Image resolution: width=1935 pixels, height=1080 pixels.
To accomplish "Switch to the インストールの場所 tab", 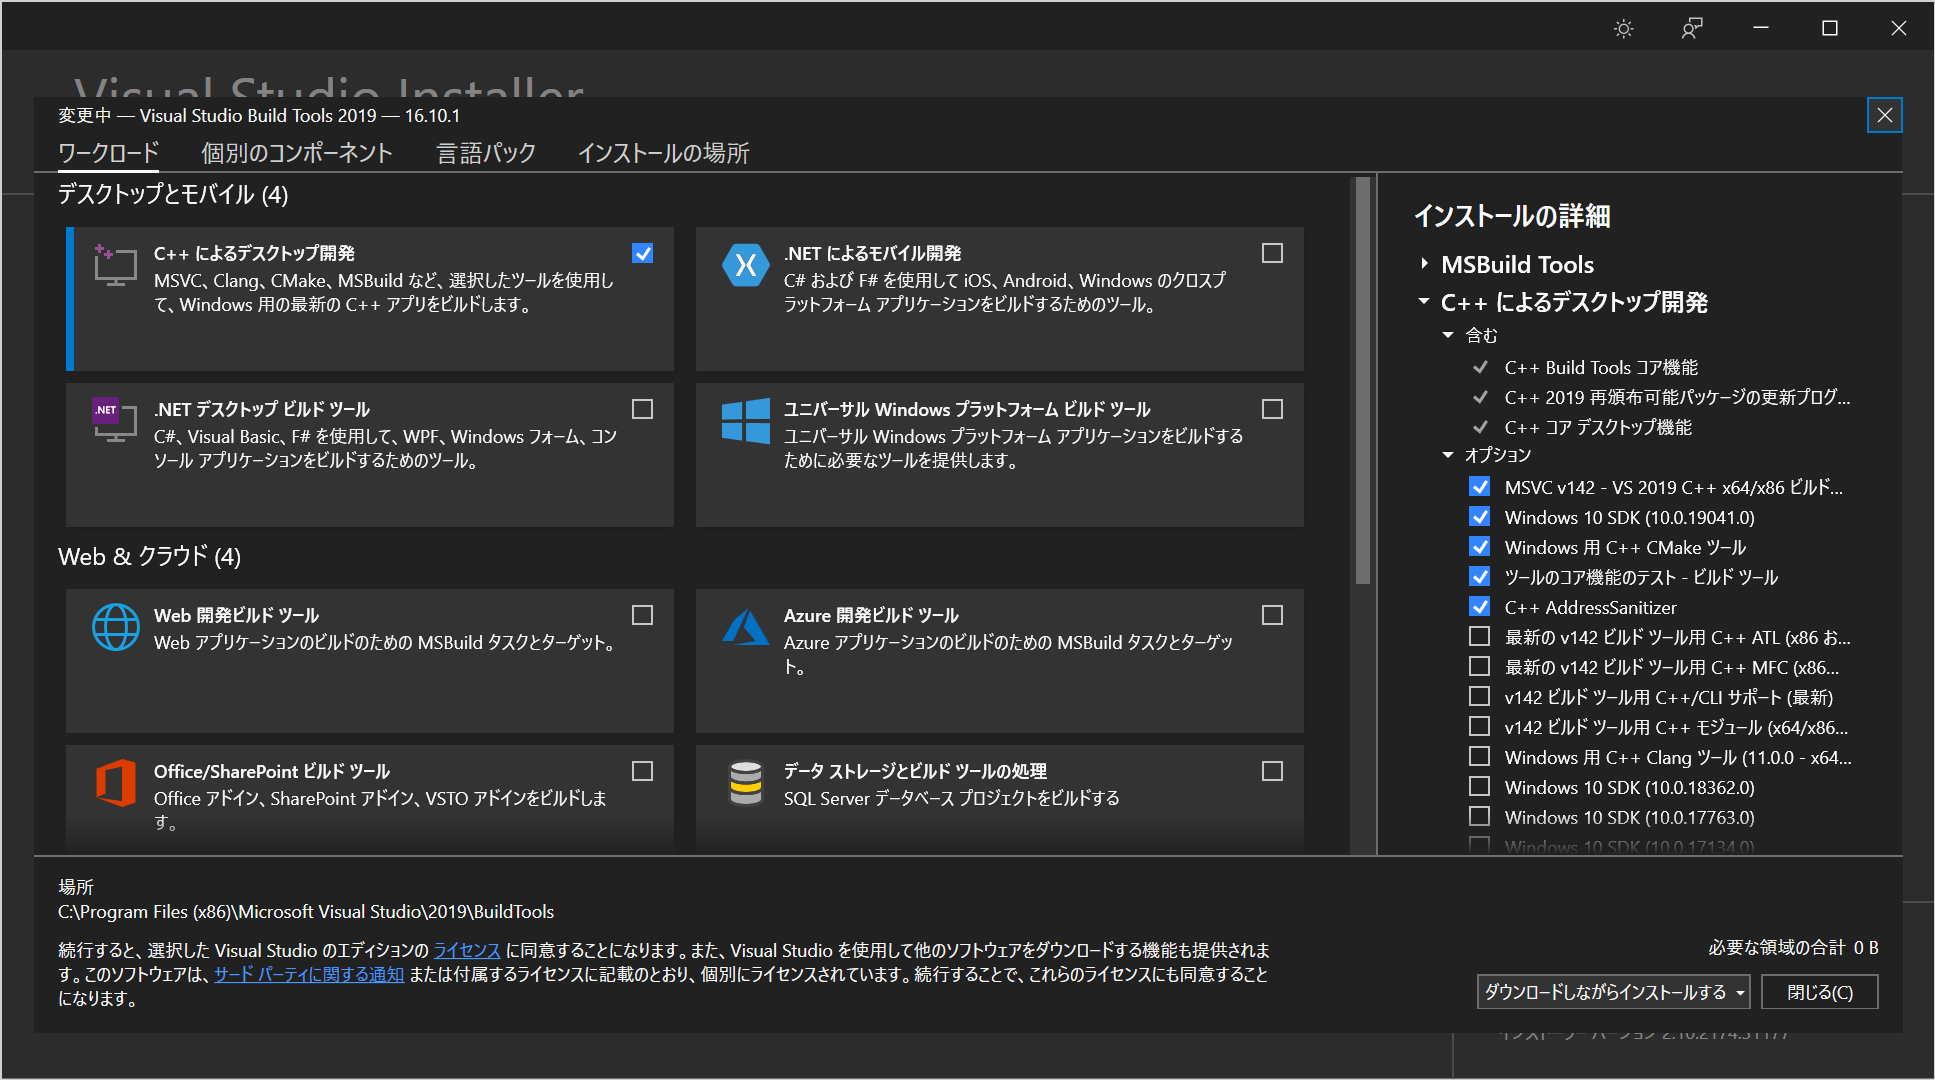I will coord(663,153).
